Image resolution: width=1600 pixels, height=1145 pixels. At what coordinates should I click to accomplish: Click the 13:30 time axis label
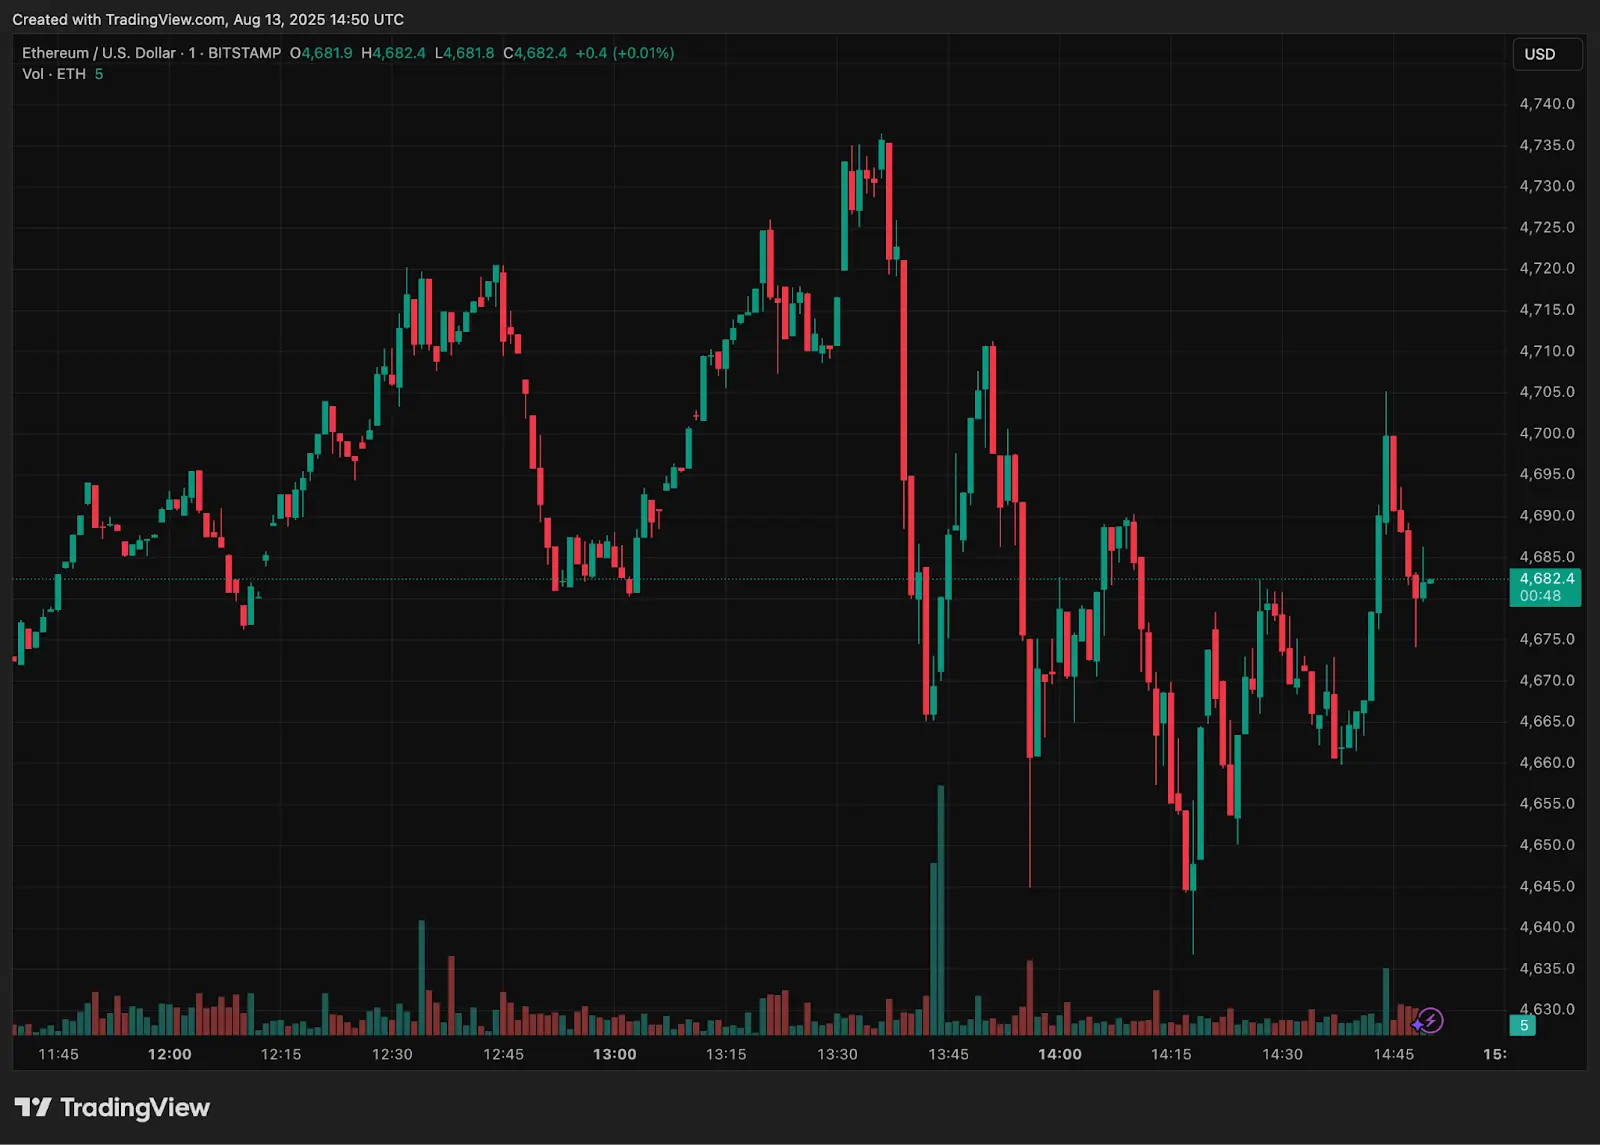[x=837, y=1054]
